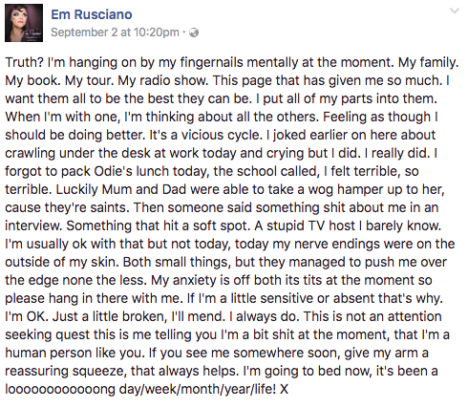
Task: Click the stretched word 'looooooooooong'
Action: [x=60, y=389]
